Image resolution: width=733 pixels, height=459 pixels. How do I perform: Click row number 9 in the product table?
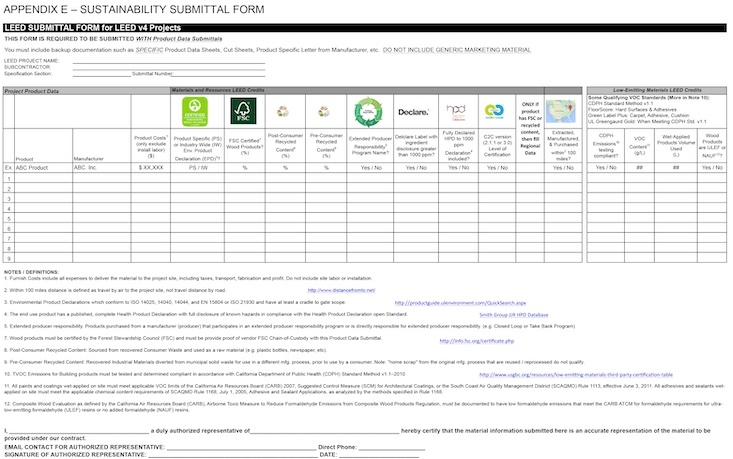click(8, 258)
